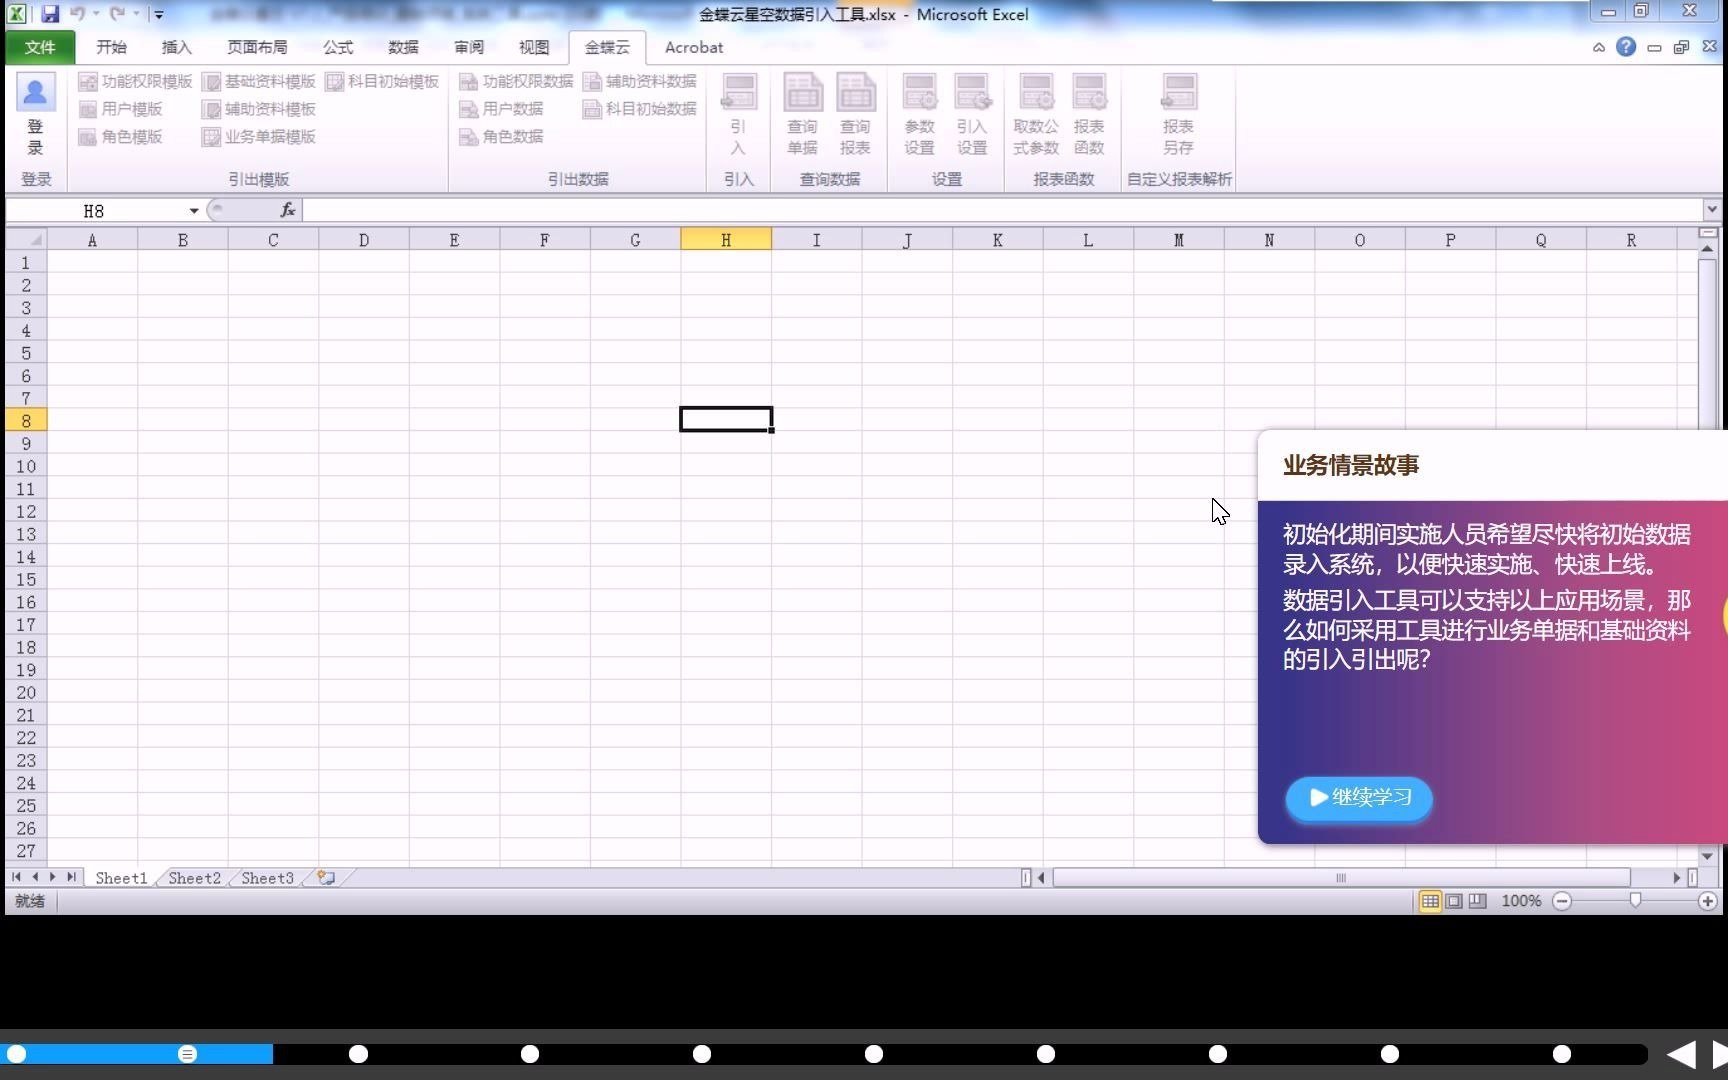Viewport: 1728px width, 1080px height.
Task: Switch to Normal view in status bar
Action: pyautogui.click(x=1430, y=901)
